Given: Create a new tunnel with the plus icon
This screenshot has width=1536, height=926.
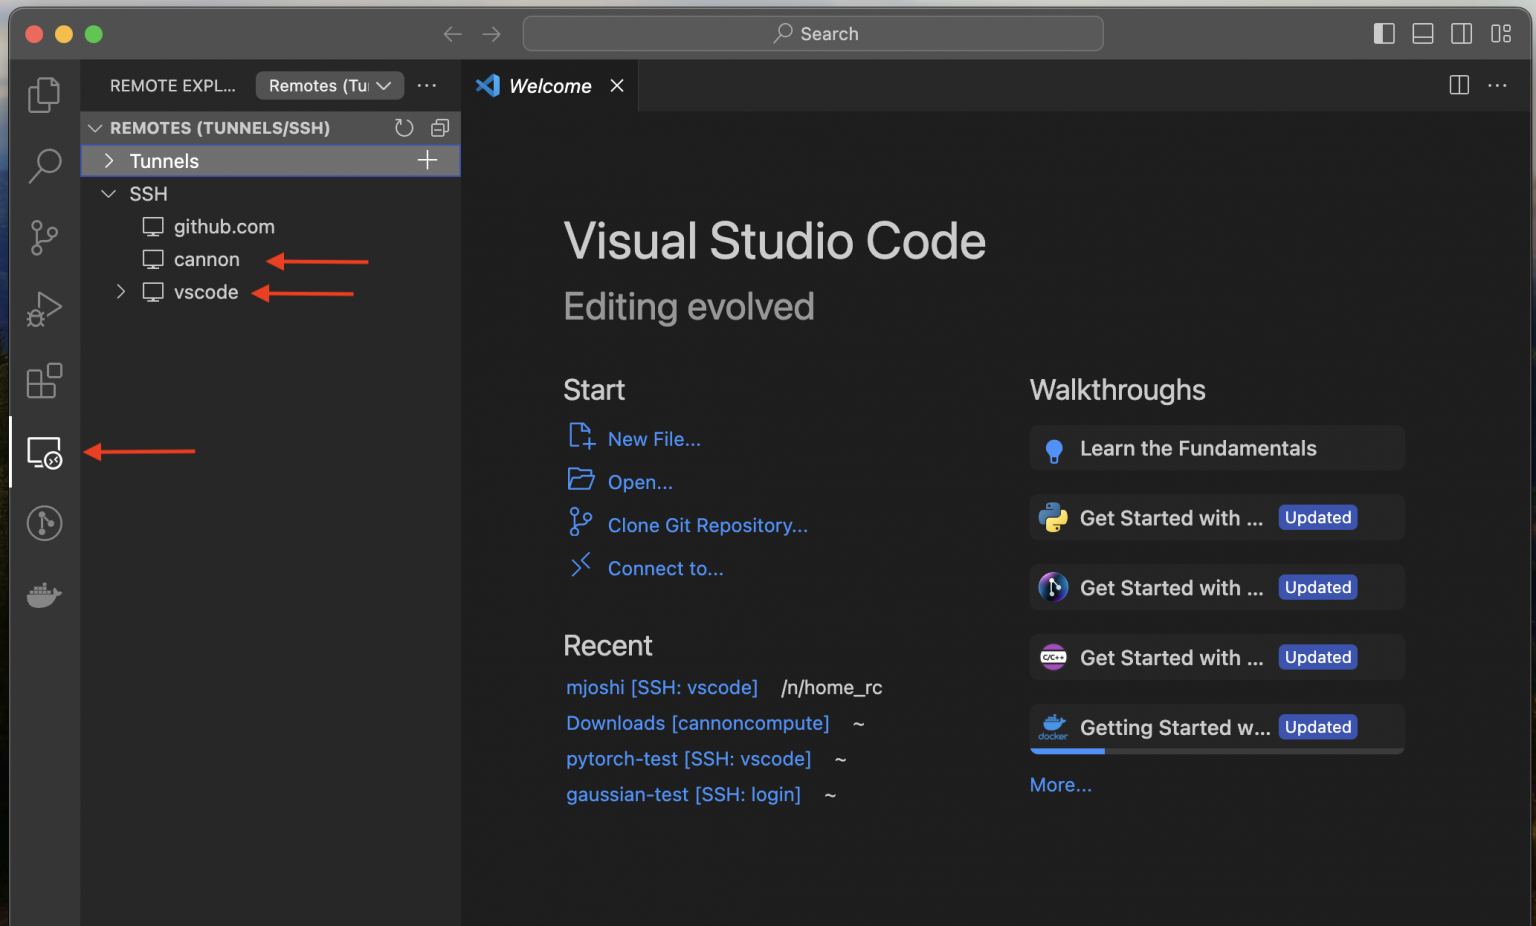Looking at the screenshot, I should (427, 159).
